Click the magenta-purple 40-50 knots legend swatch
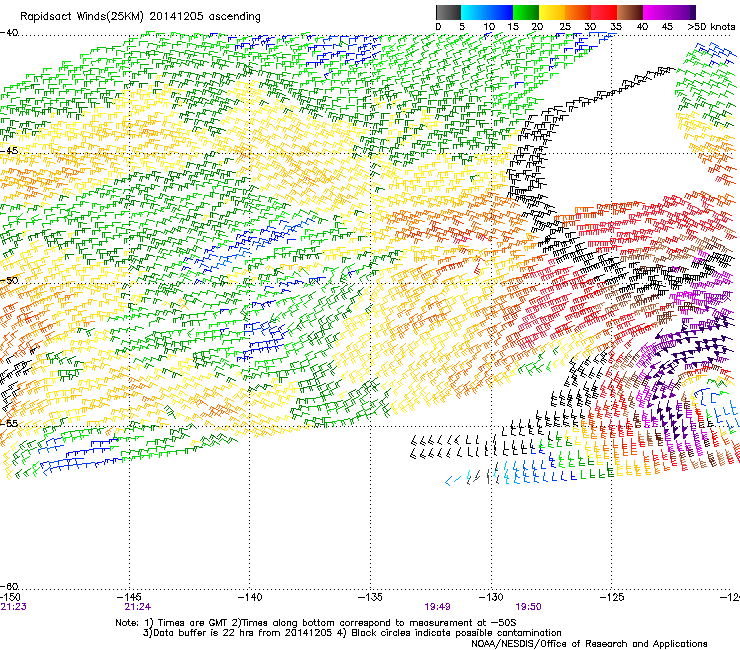This screenshot has height=650, width=740. [x=669, y=12]
